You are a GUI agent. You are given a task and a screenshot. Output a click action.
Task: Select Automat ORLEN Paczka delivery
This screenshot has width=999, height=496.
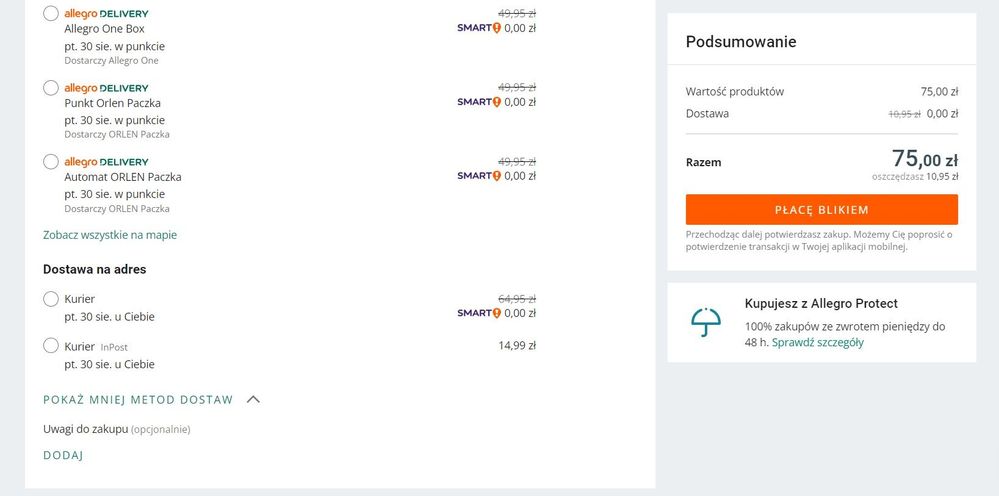(x=51, y=162)
